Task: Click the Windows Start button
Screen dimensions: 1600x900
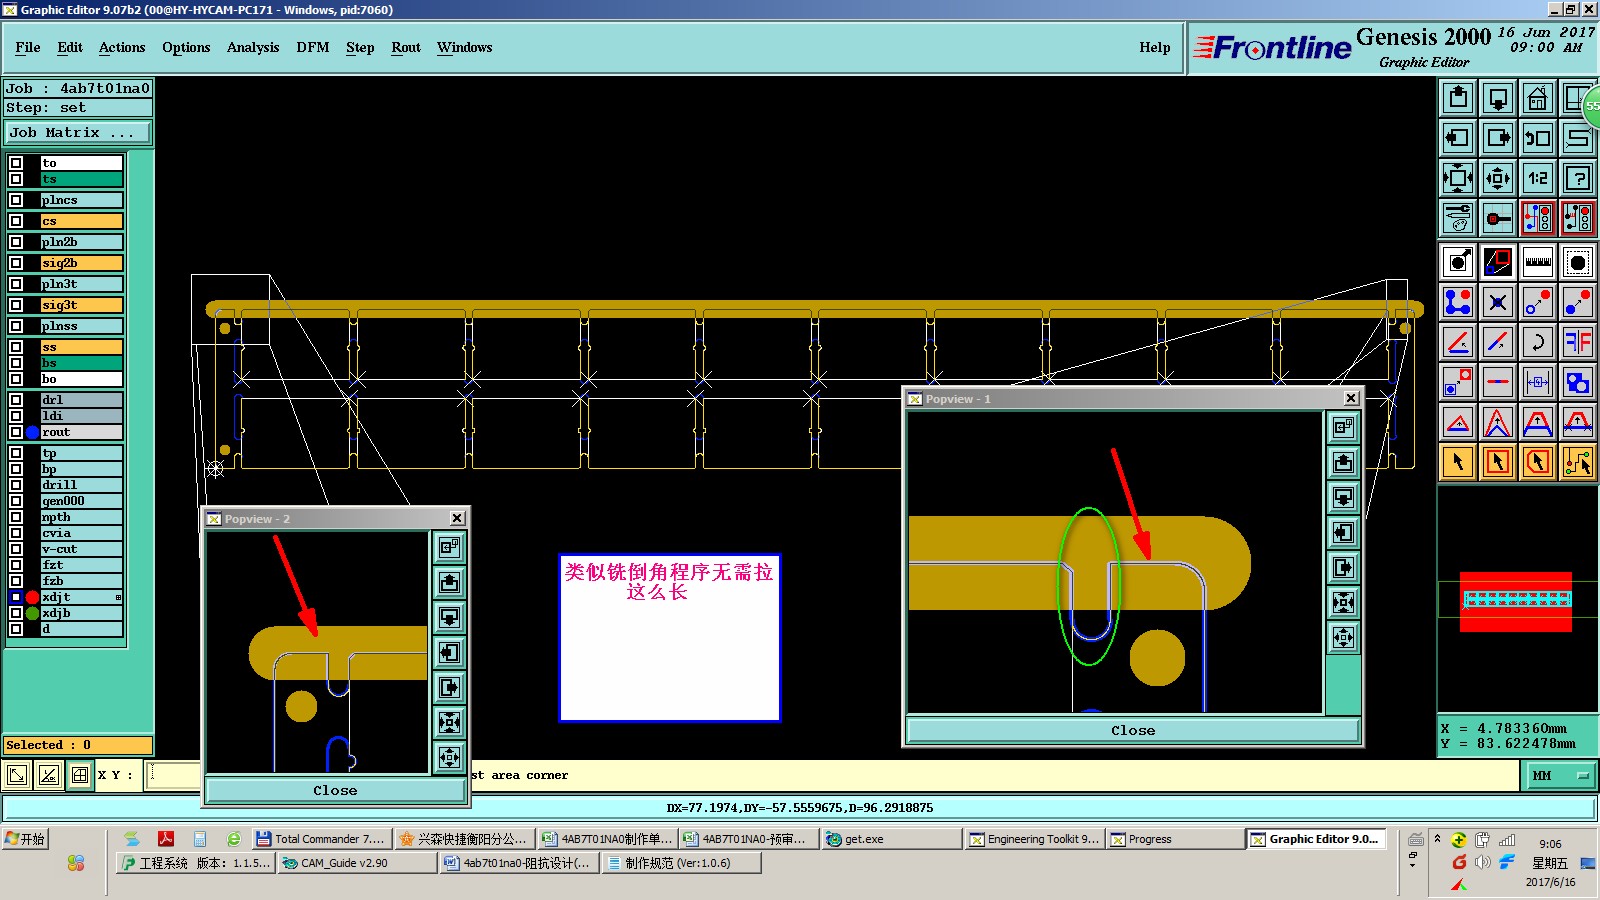Action: click(26, 839)
